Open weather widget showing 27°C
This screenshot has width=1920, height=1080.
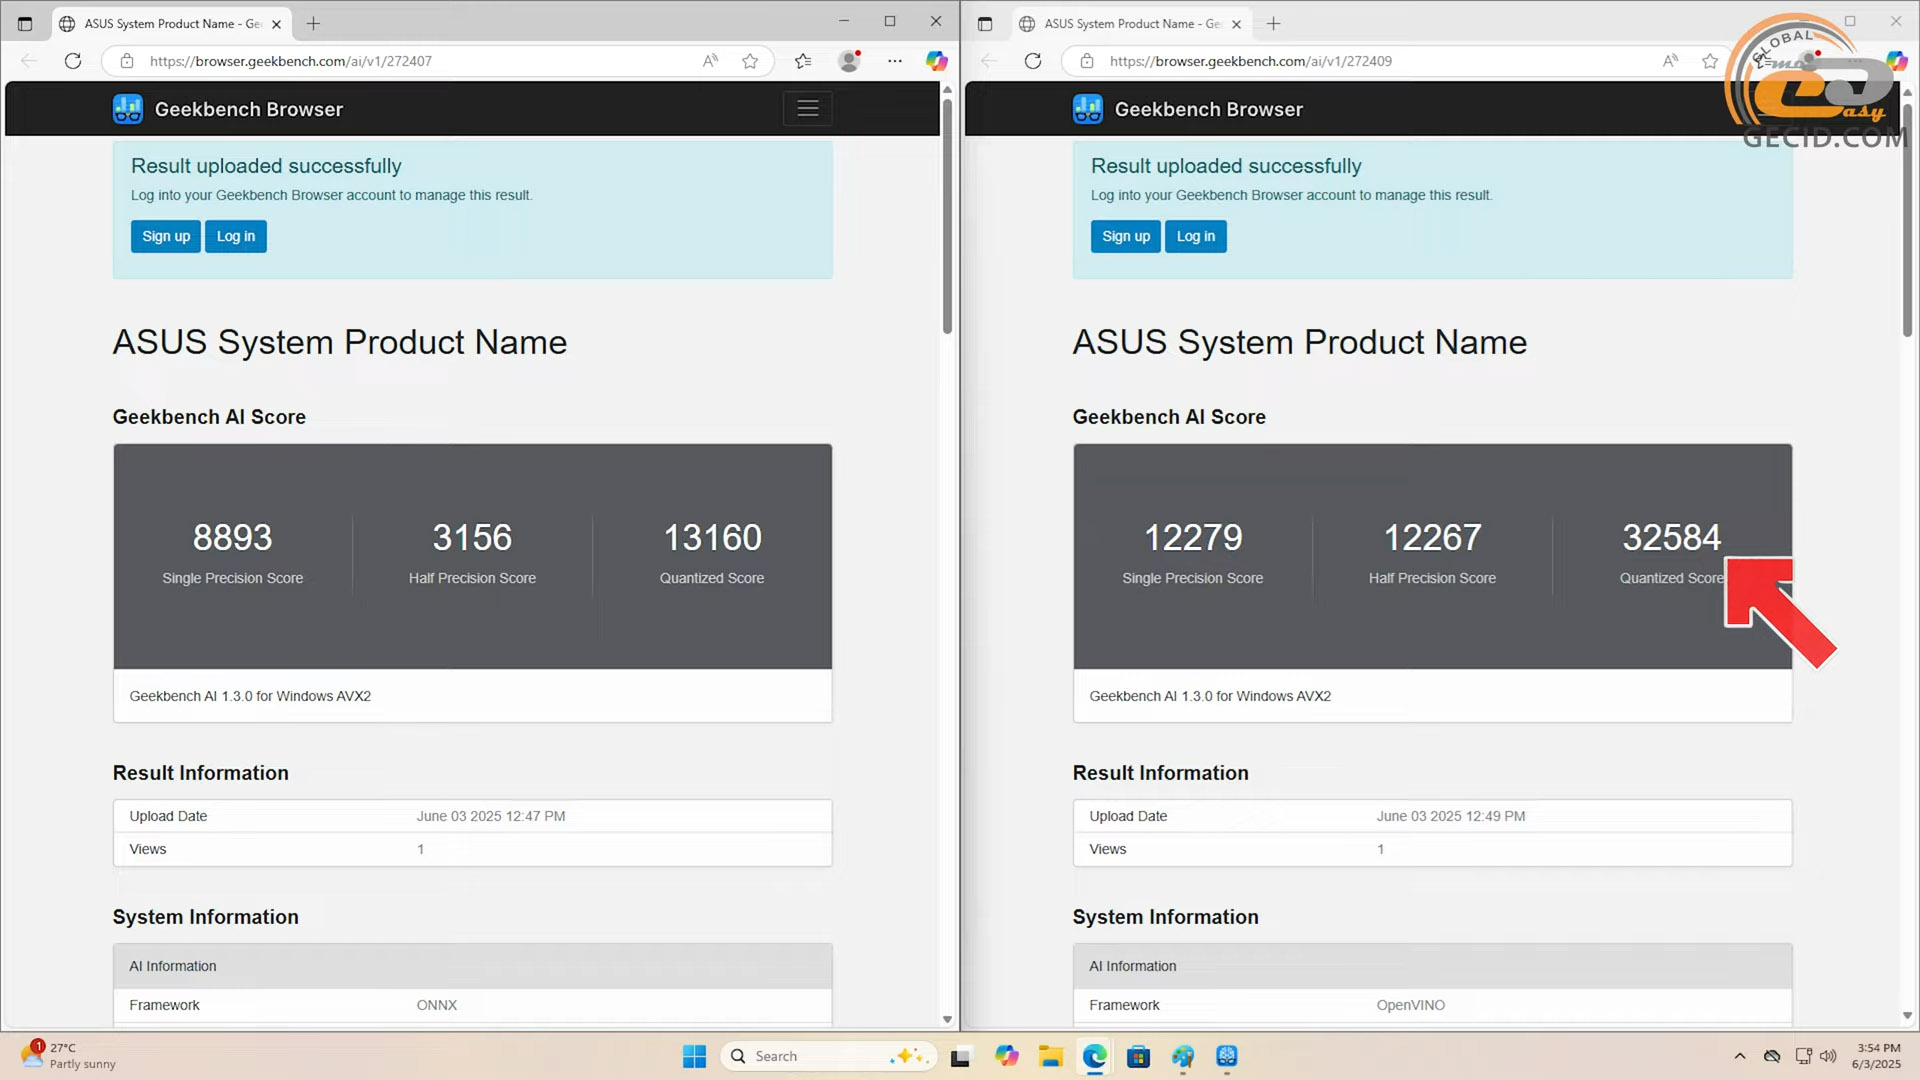click(x=68, y=1055)
